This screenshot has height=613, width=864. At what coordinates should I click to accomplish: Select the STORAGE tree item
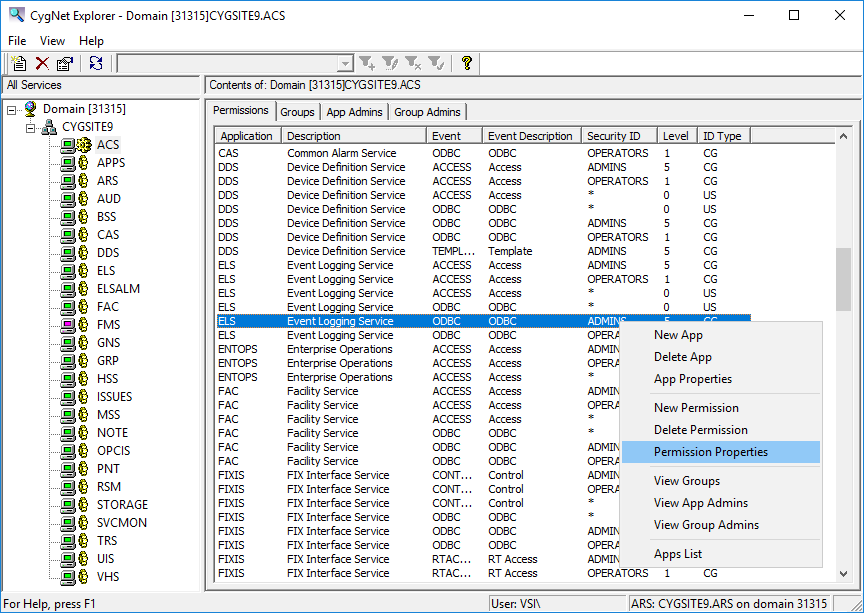tap(122, 505)
